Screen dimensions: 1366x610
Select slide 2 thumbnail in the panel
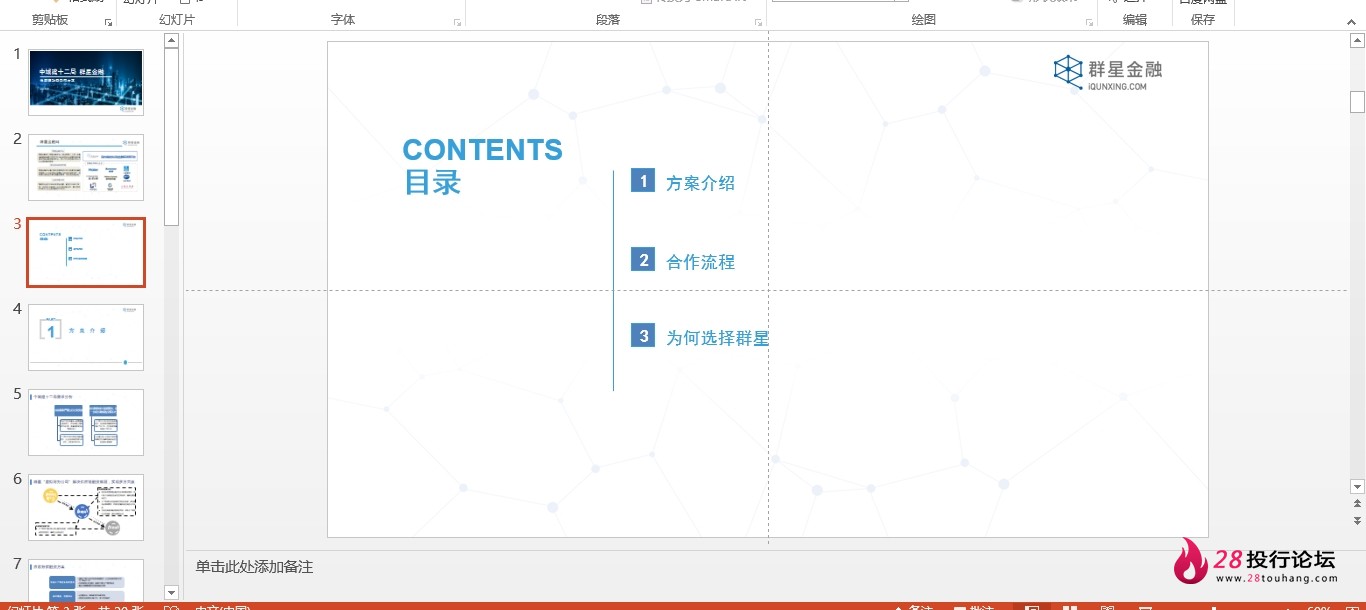[86, 168]
